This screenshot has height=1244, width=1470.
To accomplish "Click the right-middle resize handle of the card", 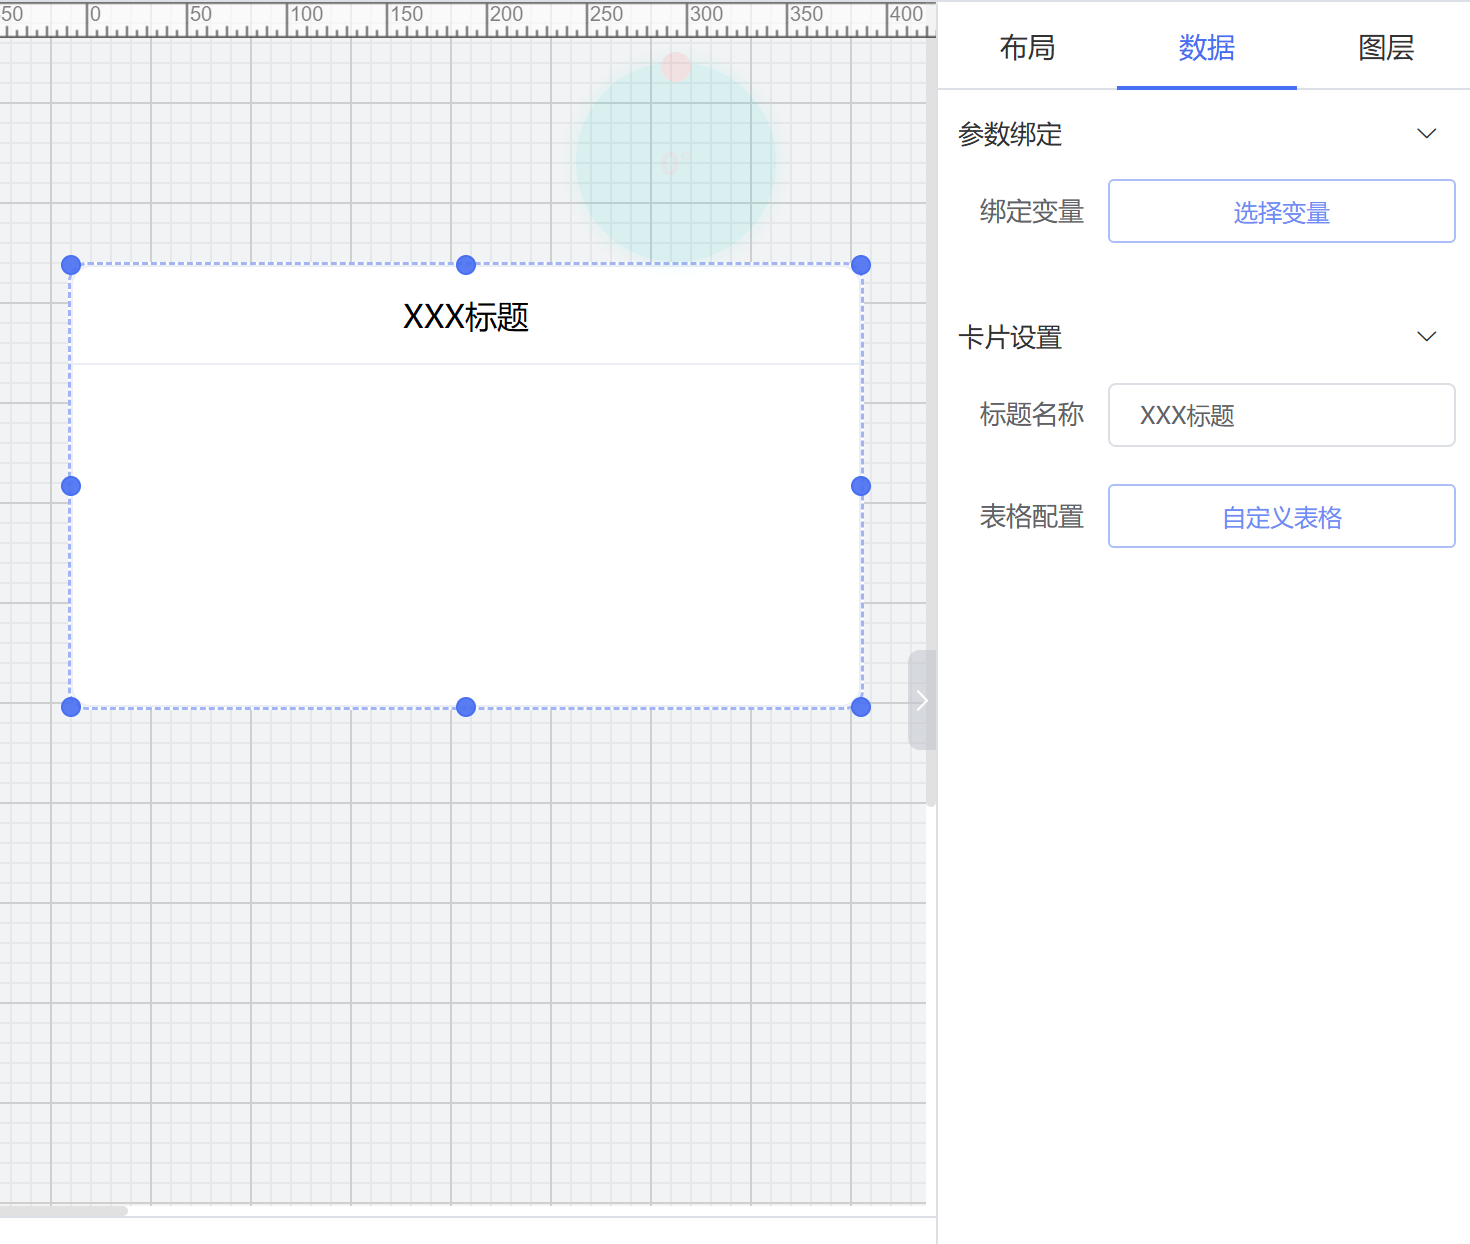I will pos(861,486).
